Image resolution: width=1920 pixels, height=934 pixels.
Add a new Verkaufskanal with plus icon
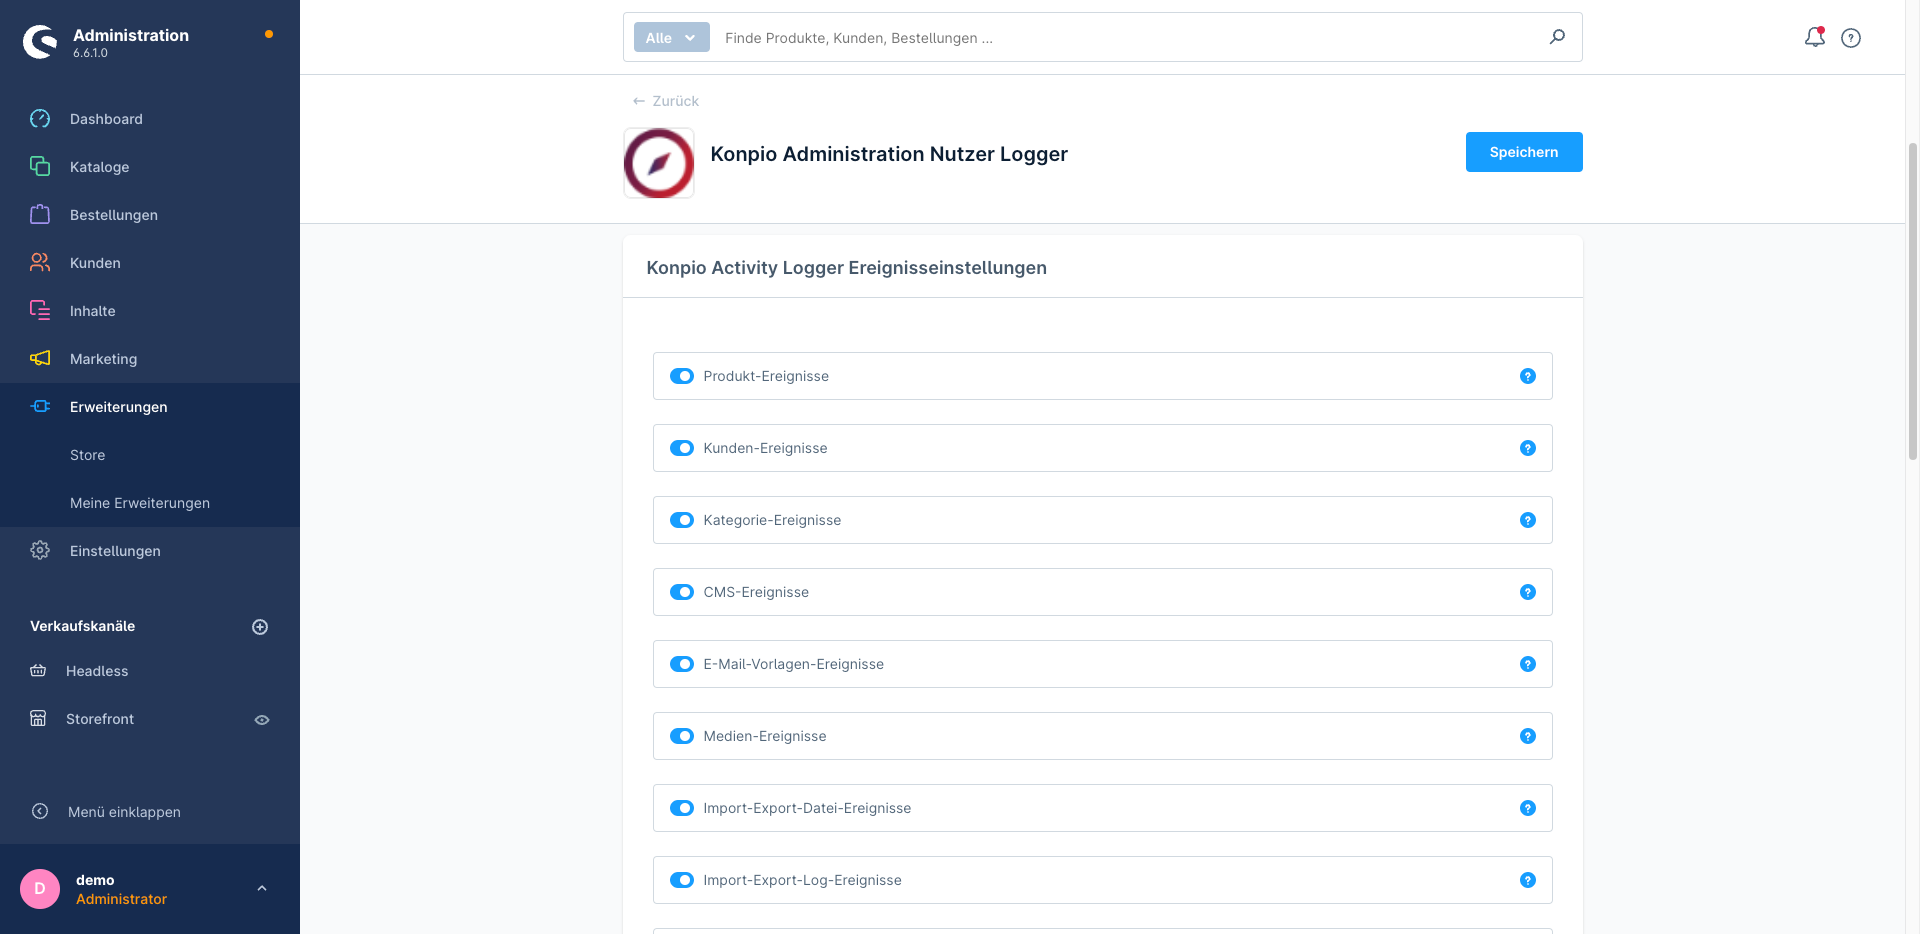click(x=260, y=627)
